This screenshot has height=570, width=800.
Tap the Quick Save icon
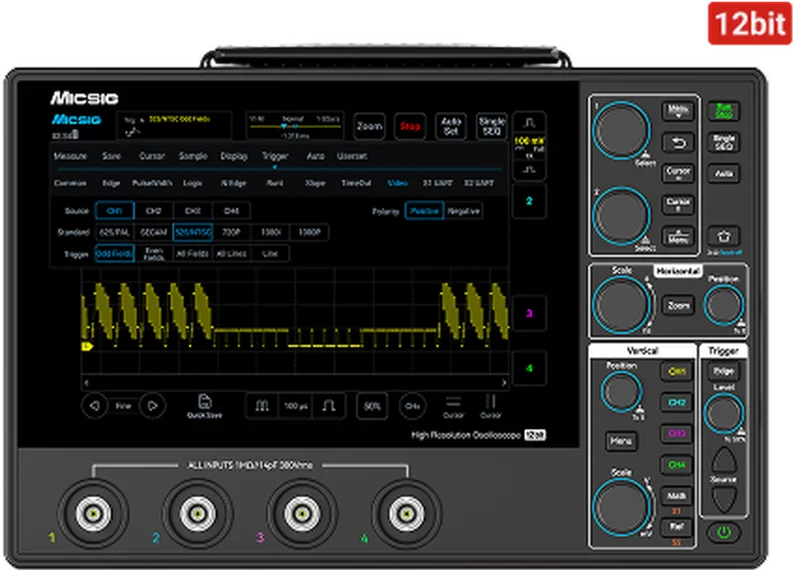pyautogui.click(x=205, y=406)
